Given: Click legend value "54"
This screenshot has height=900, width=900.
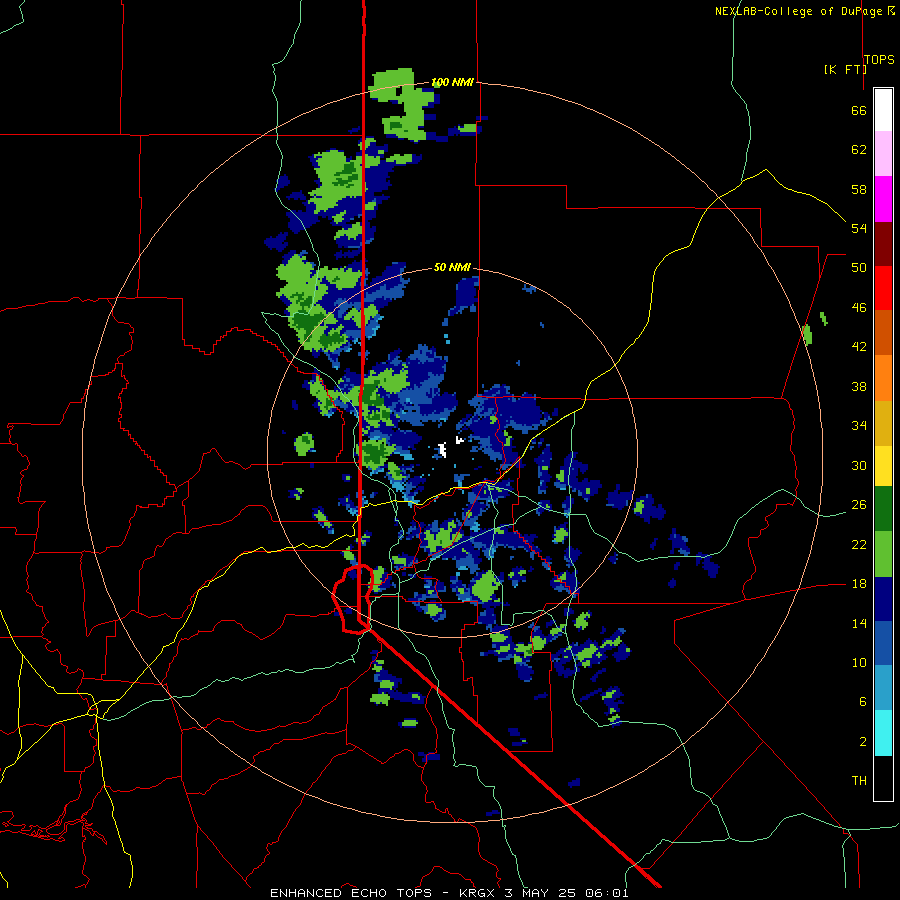Looking at the screenshot, I should 859,228.
